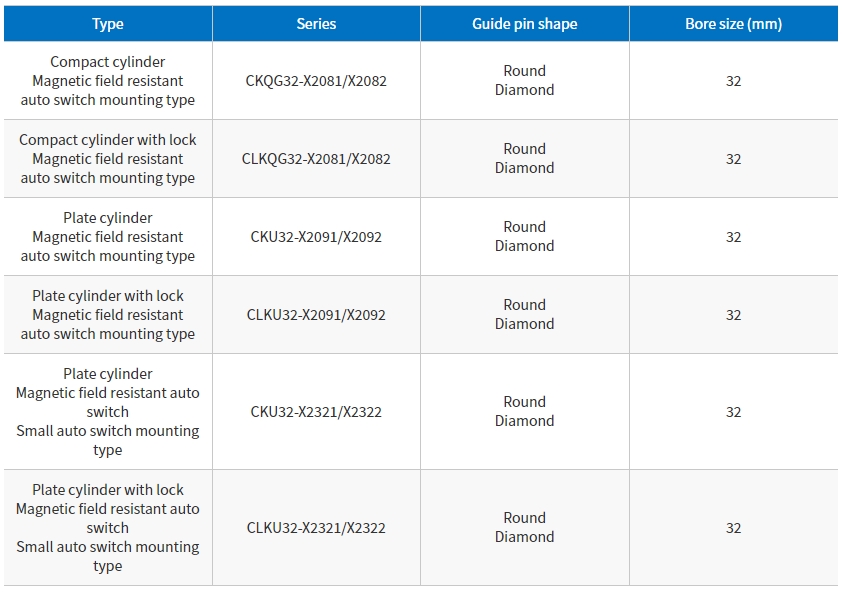Click Plate cylinder with lock cell for X2091
Screen dimensions: 842x607
[x=108, y=315]
